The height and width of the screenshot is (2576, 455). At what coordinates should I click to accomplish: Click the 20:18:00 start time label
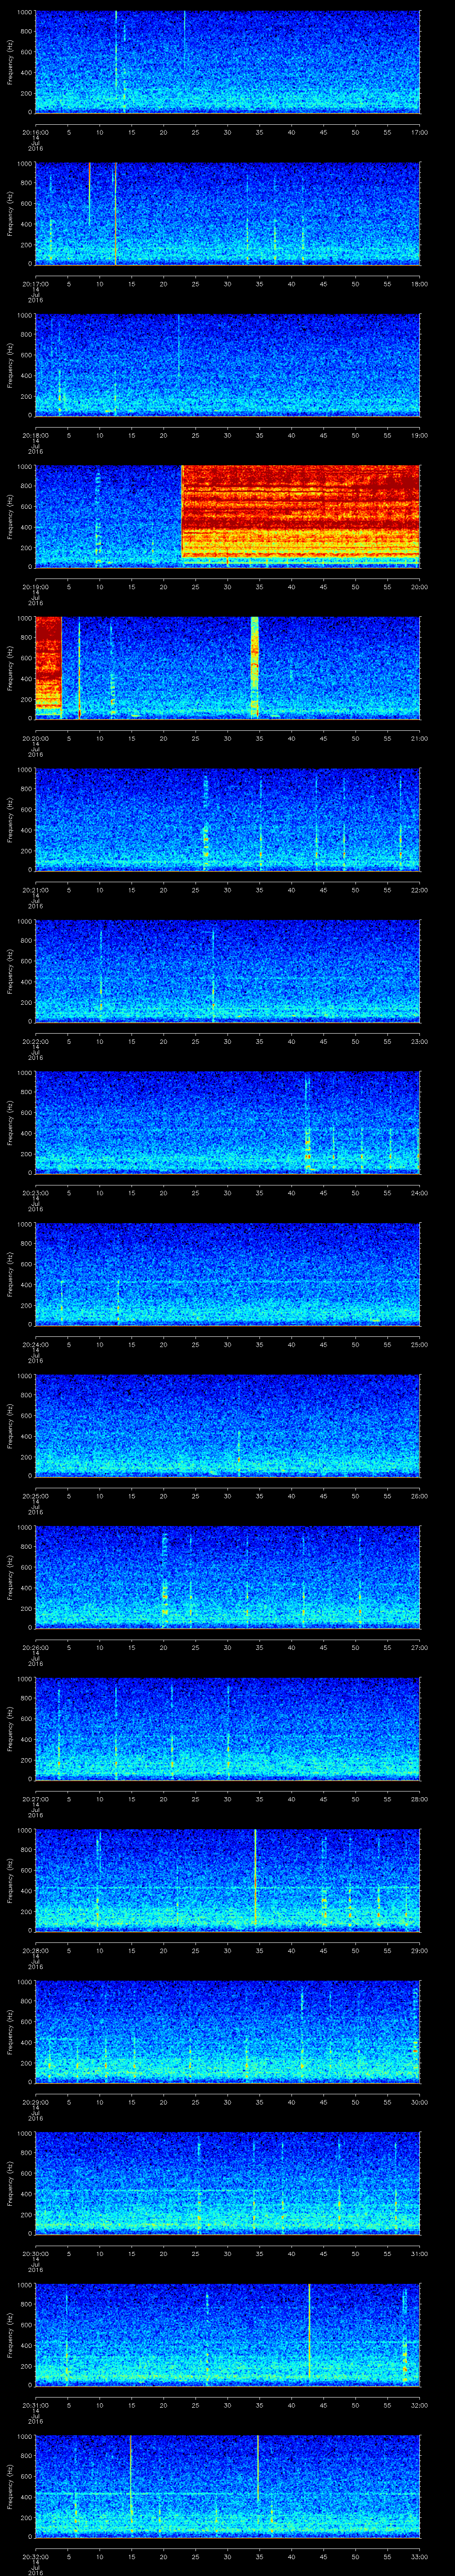[35, 434]
